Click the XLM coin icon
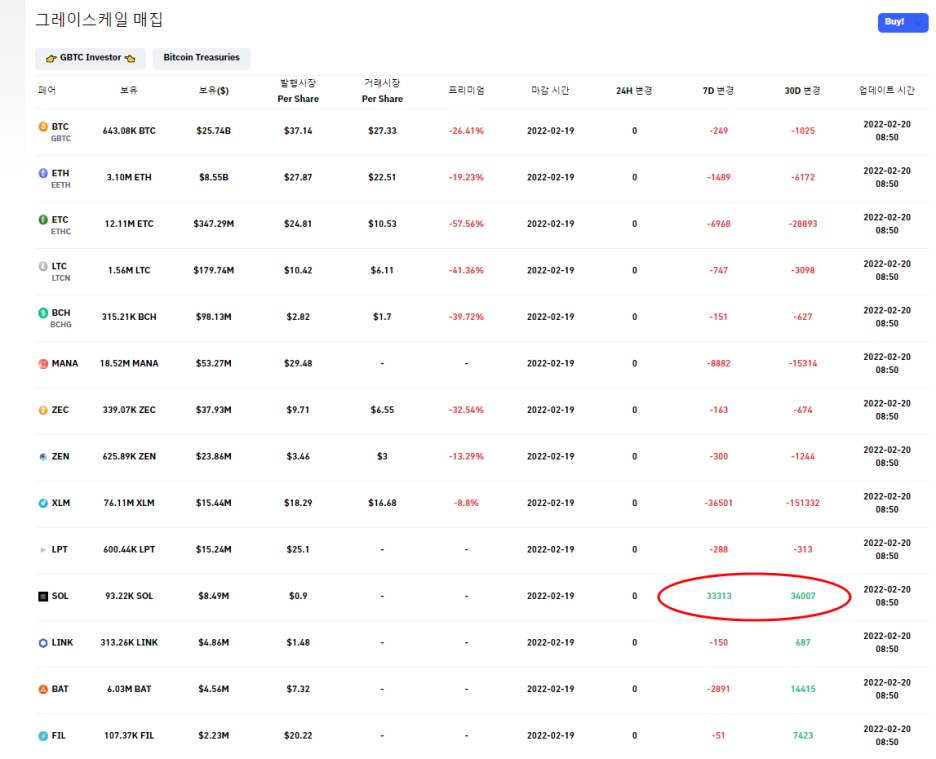This screenshot has width=936, height=759. coord(43,503)
